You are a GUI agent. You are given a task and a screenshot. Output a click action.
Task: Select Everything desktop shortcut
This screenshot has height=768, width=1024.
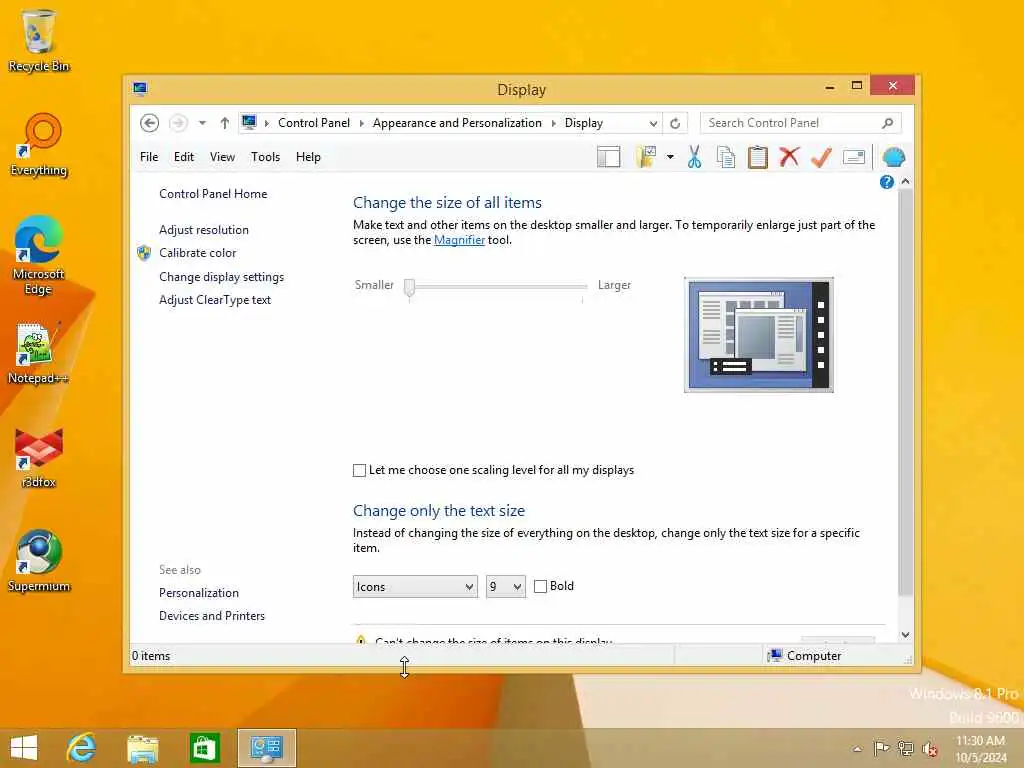[x=39, y=145]
